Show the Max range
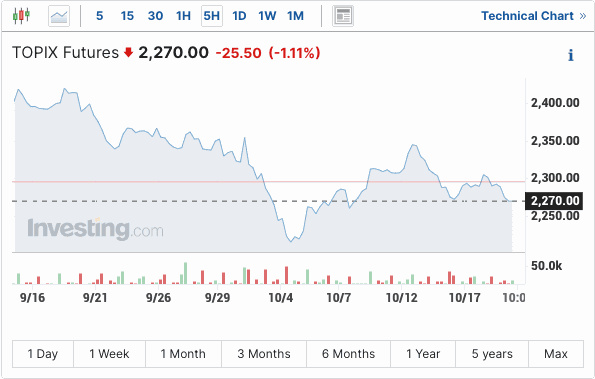 pyautogui.click(x=556, y=354)
